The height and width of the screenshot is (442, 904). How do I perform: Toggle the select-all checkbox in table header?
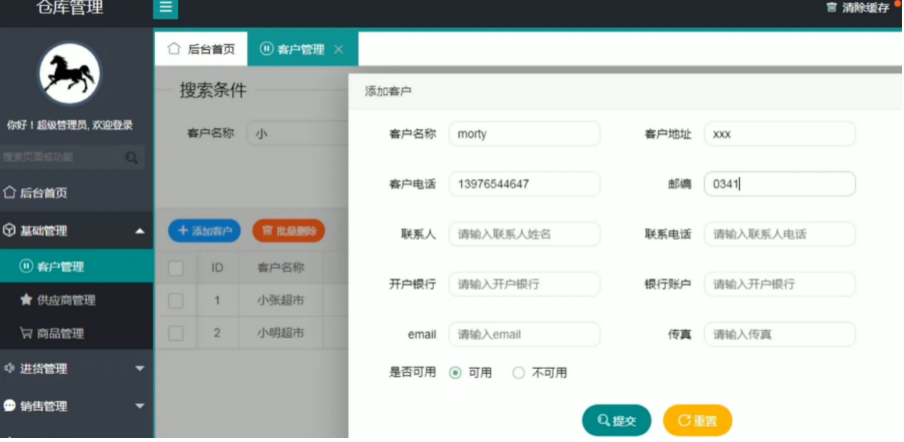(176, 267)
